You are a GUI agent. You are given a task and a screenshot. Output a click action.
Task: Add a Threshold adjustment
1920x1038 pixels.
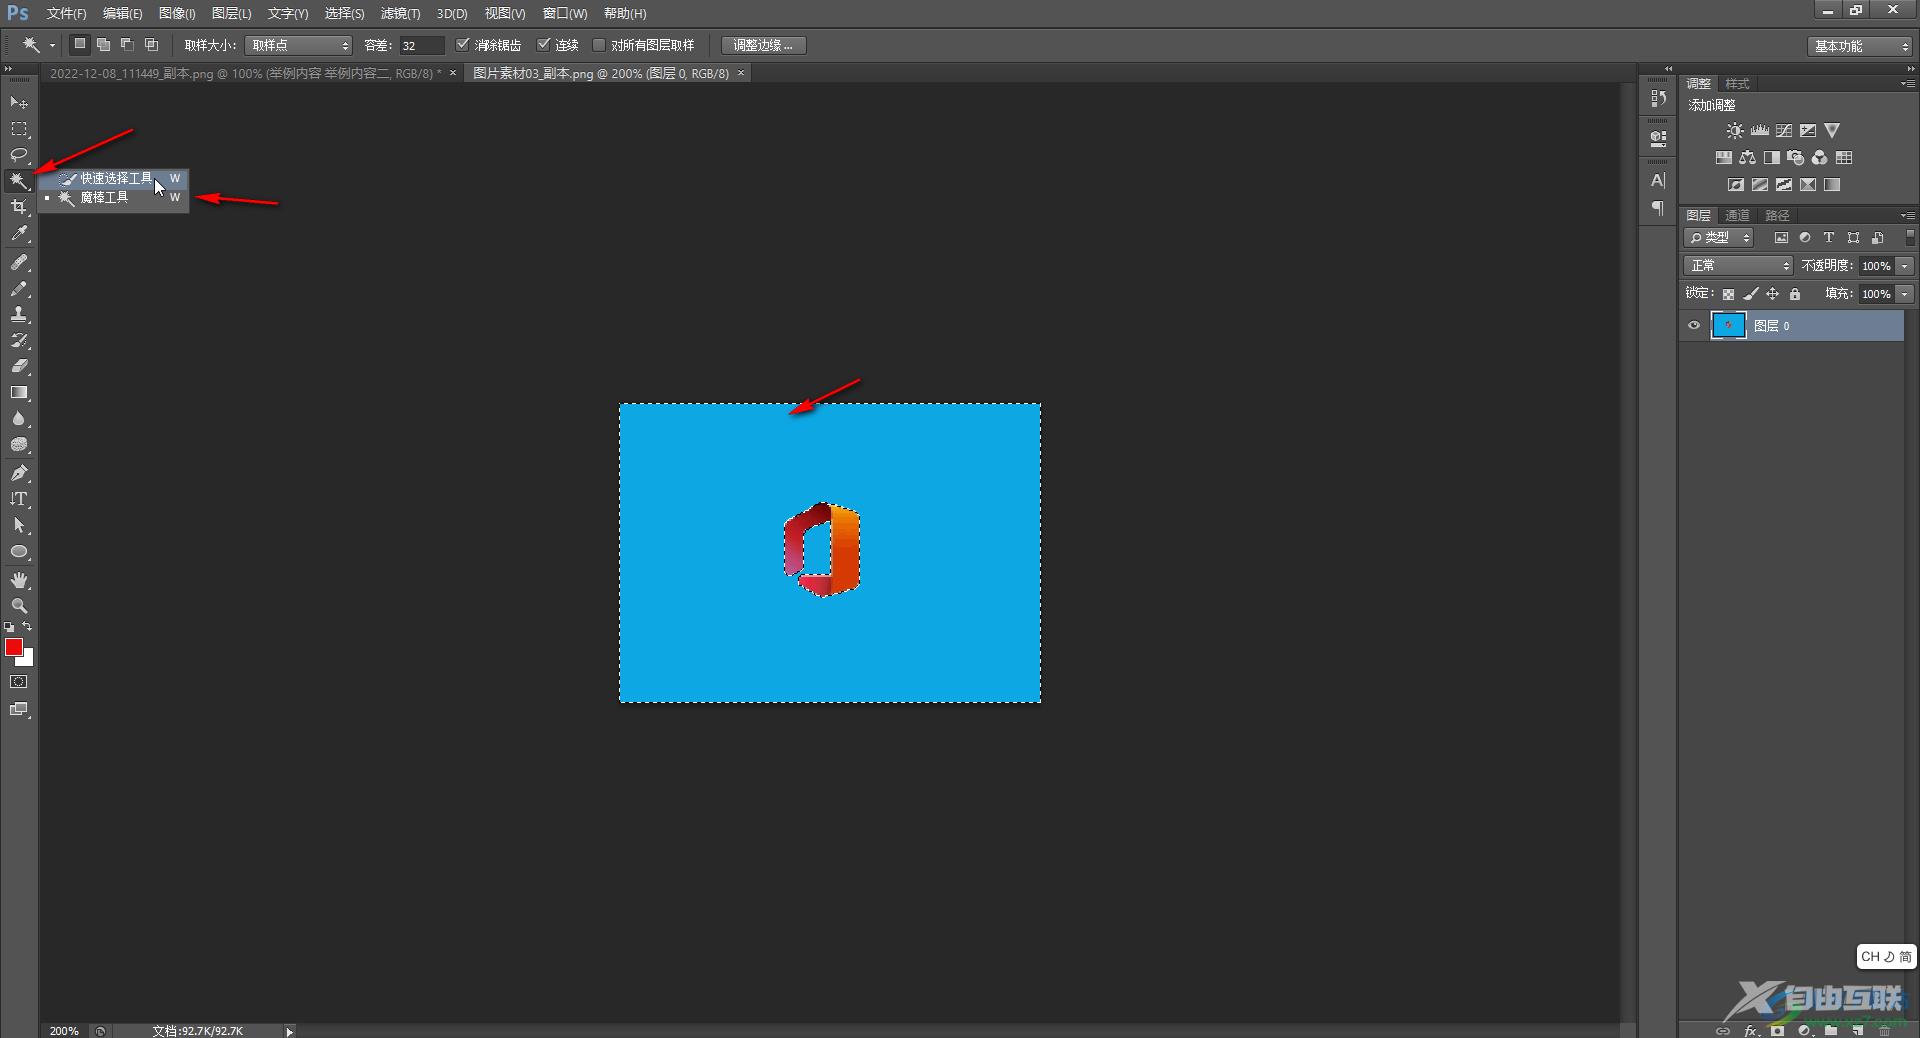click(1784, 185)
